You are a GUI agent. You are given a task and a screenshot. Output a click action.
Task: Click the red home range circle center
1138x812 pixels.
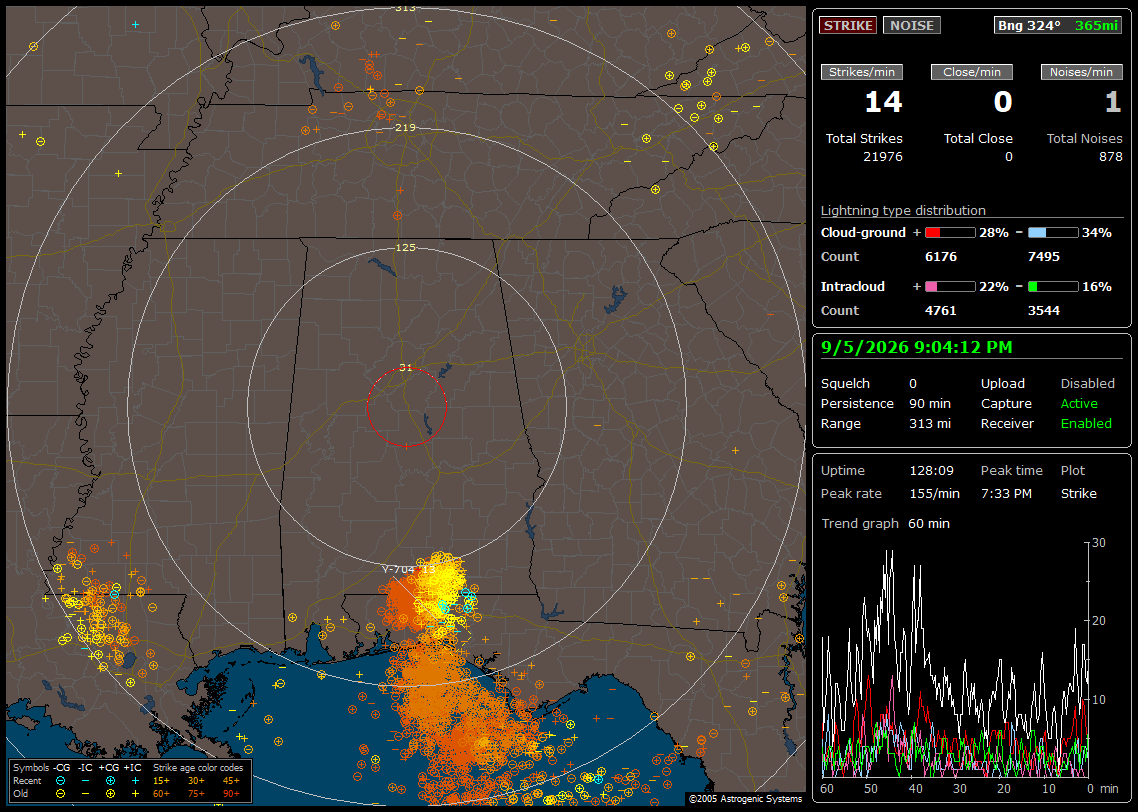click(x=406, y=407)
